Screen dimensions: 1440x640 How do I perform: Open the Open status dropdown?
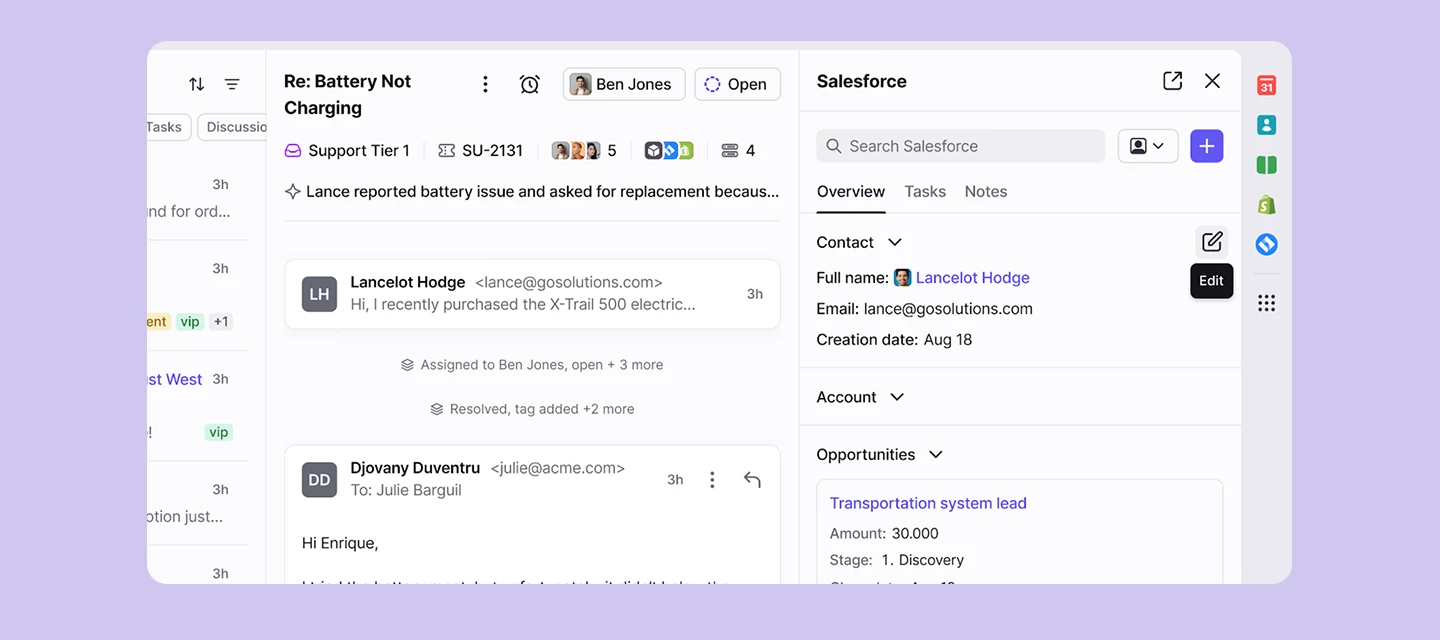[737, 84]
